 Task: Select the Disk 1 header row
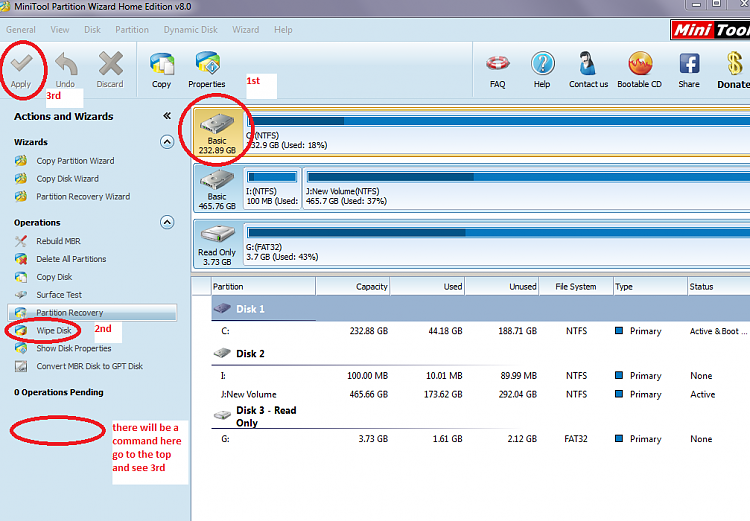[481, 309]
